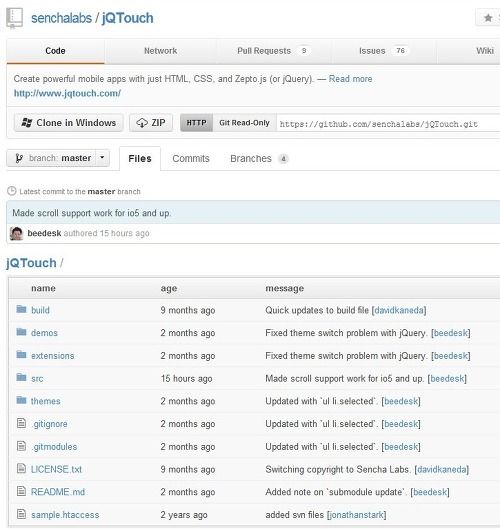
Task: Click davidkaneda link in build row
Action: (x=399, y=310)
